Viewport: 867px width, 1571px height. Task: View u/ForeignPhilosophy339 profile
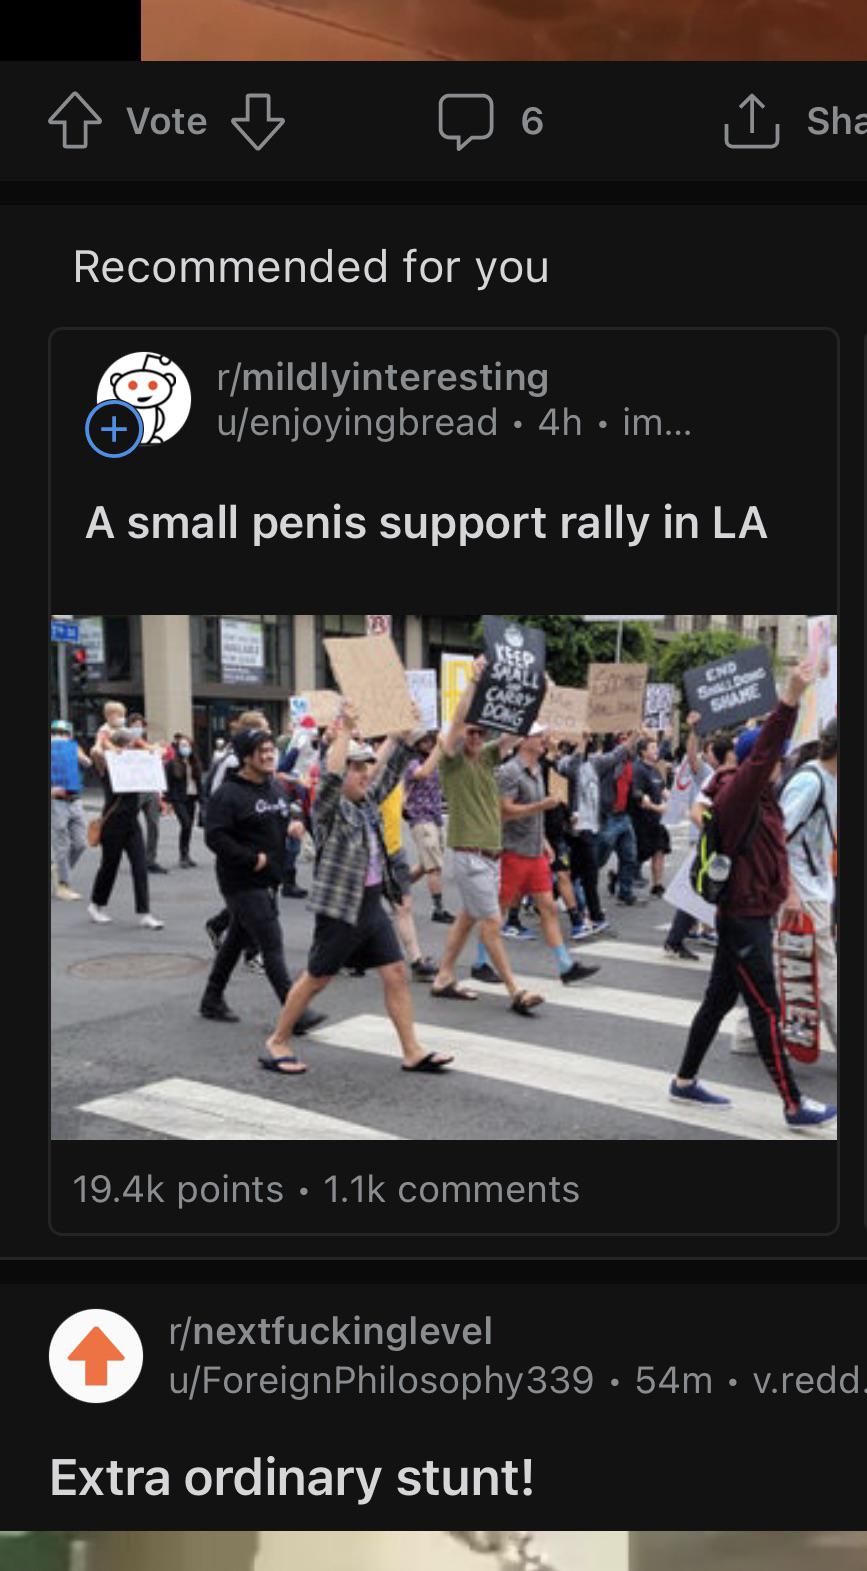click(x=382, y=1380)
